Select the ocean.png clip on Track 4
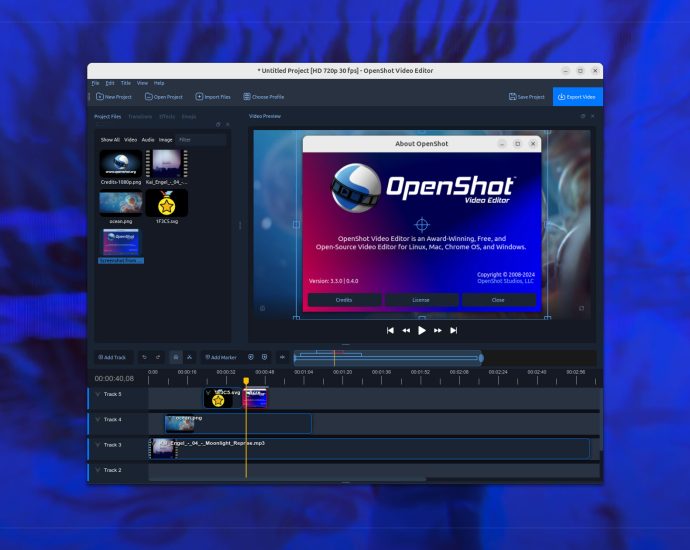The width and height of the screenshot is (690, 550). (238, 424)
